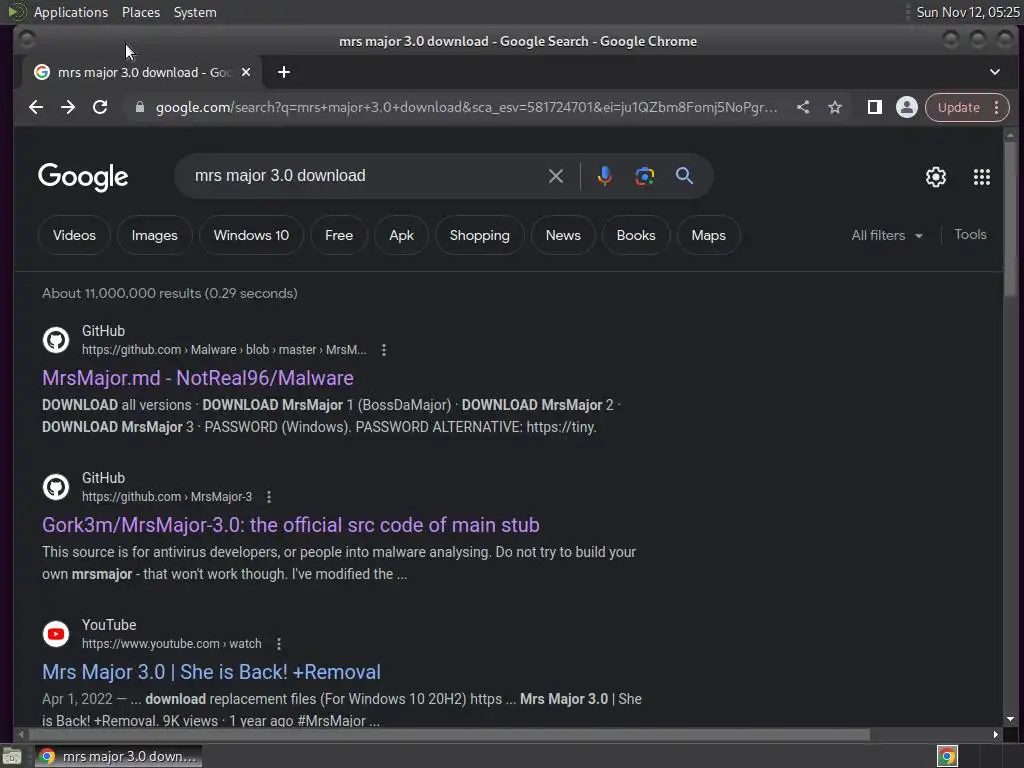Viewport: 1024px width, 768px height.
Task: Click scroll-right arrow of horizontal scrollbar
Action: [995, 735]
